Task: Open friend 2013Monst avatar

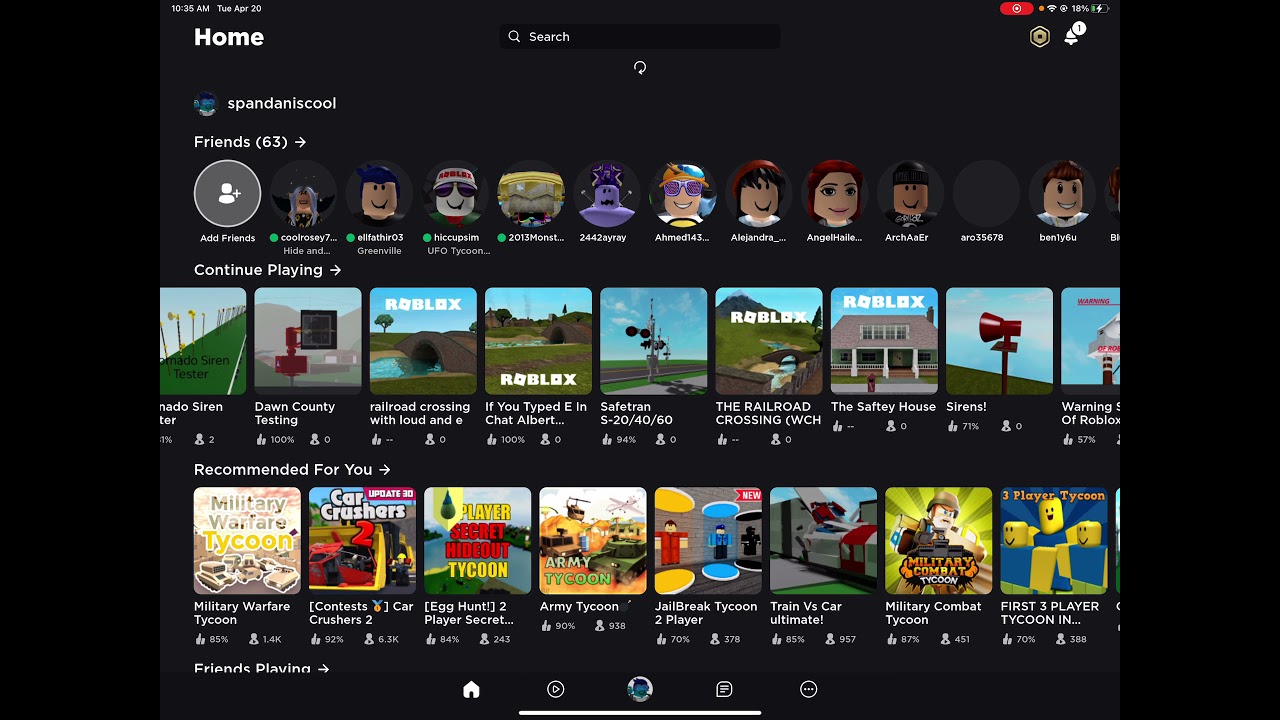Action: pos(531,193)
